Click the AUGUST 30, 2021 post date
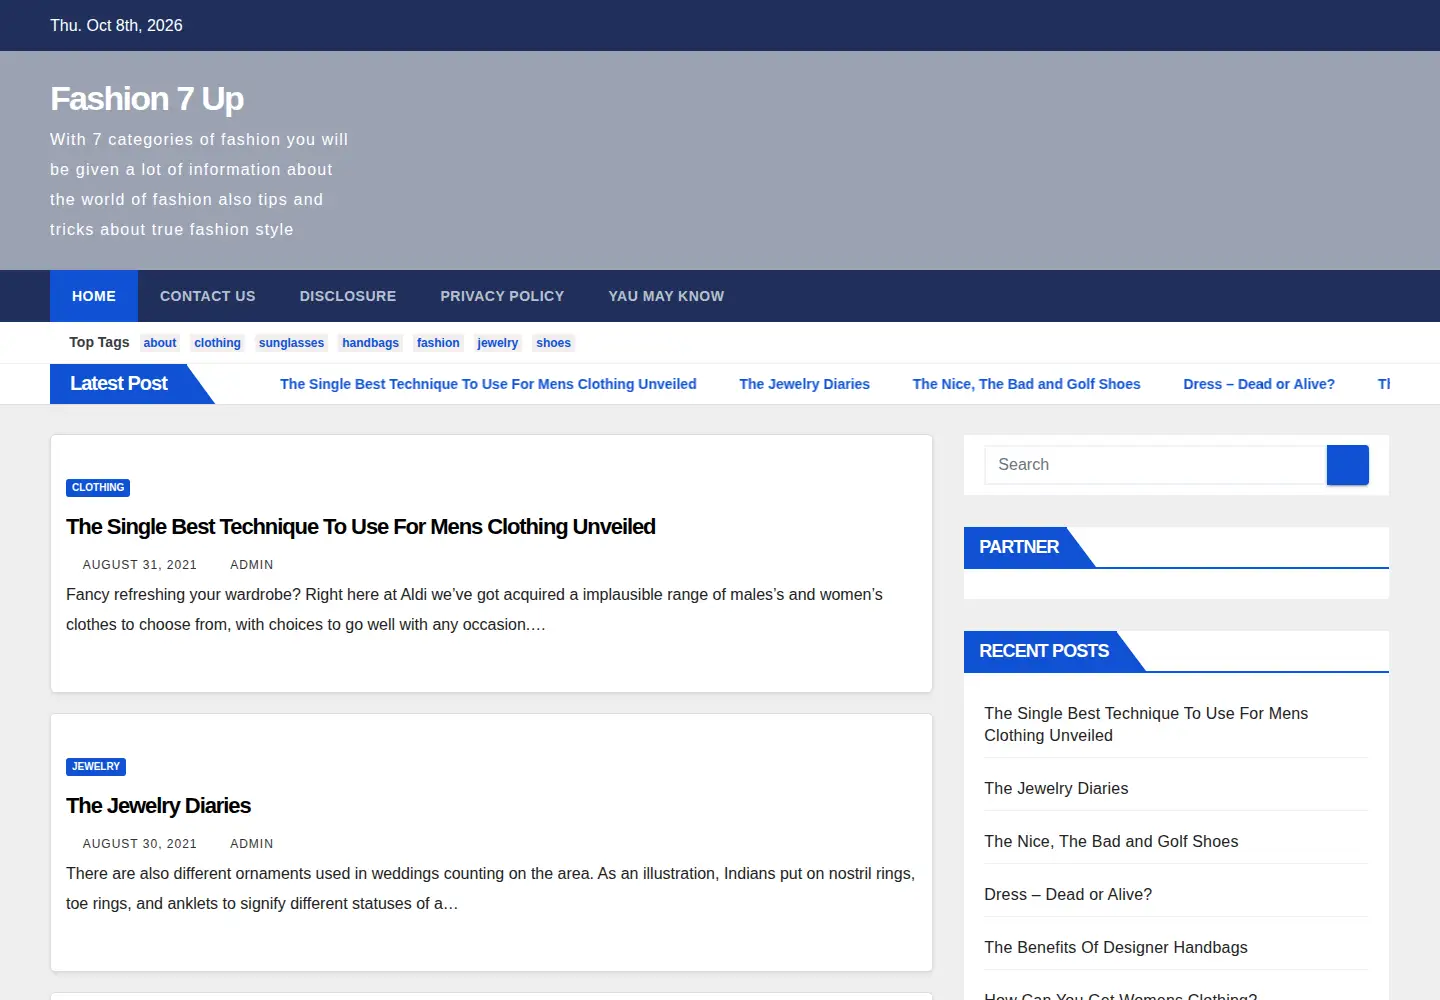 tap(139, 844)
